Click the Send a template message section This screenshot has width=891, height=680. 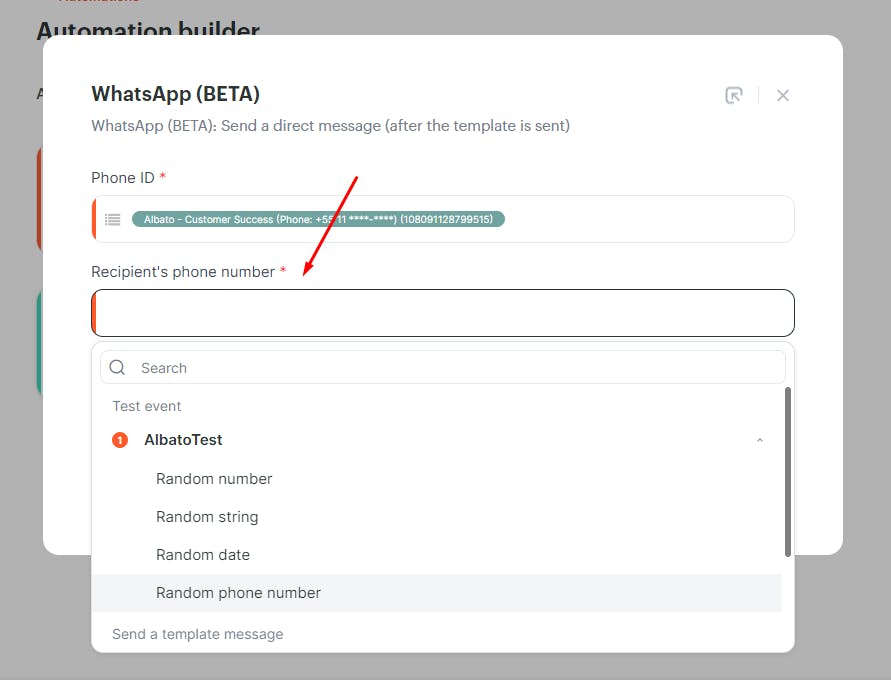(x=197, y=634)
